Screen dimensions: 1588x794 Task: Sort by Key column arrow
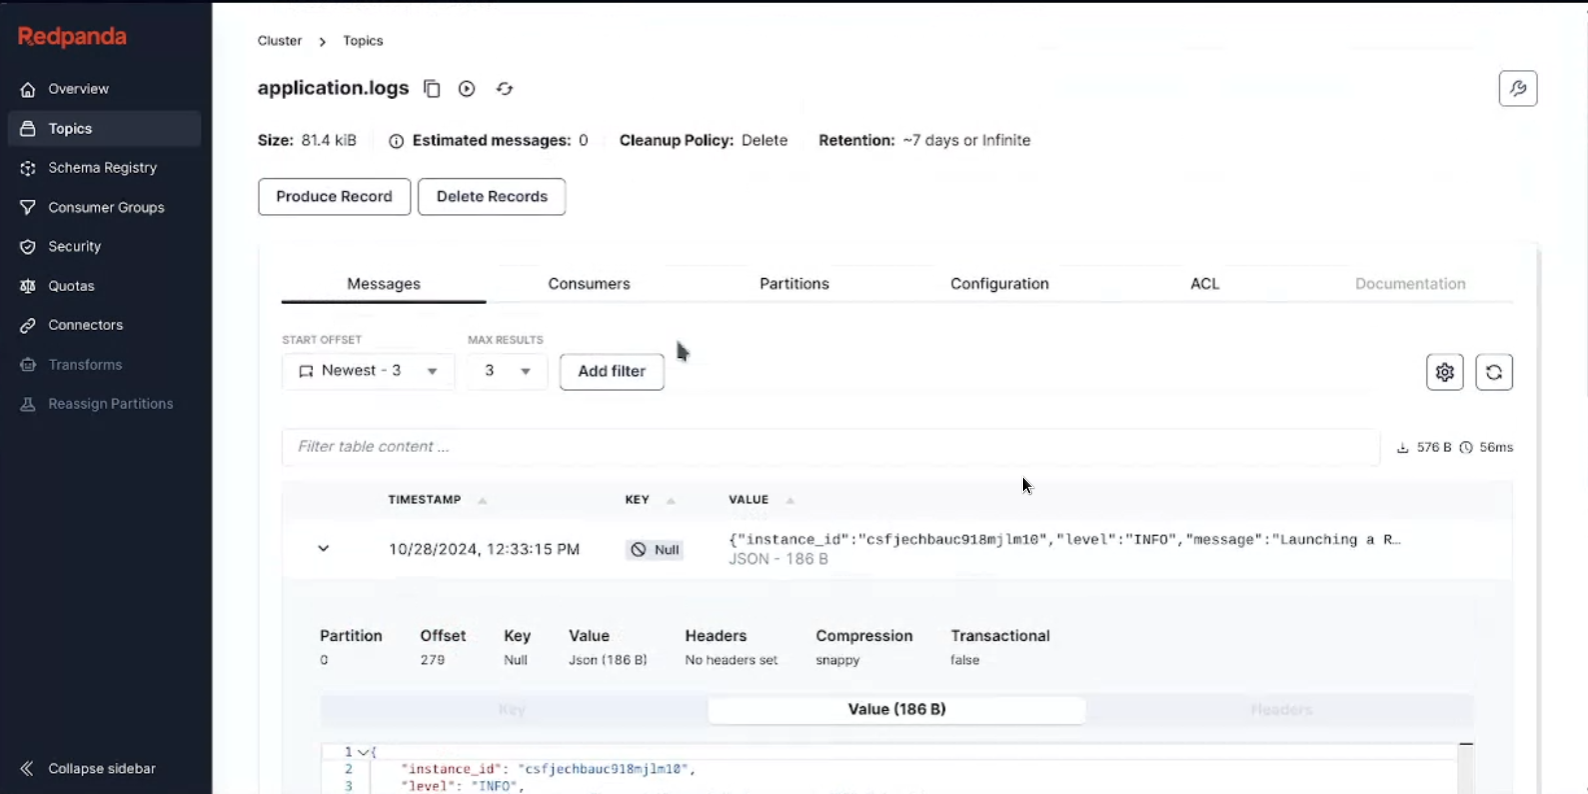point(671,500)
